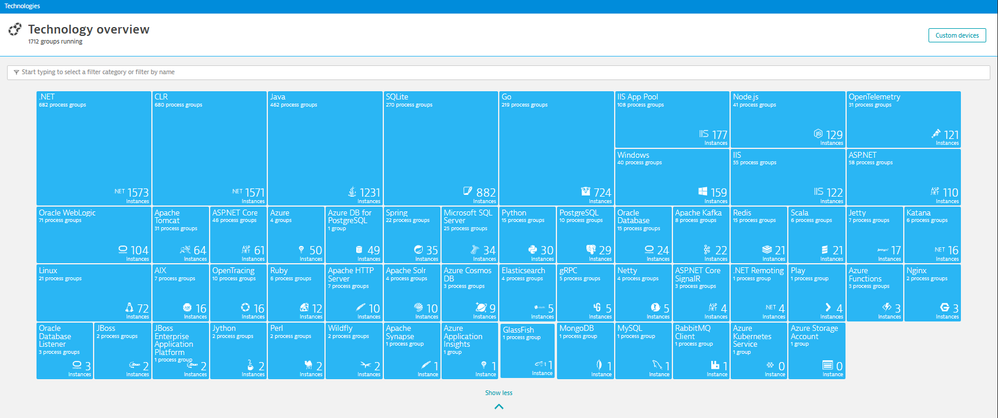998x418 pixels.
Task: Click the Node.js icon beside 129
Action: coord(819,134)
